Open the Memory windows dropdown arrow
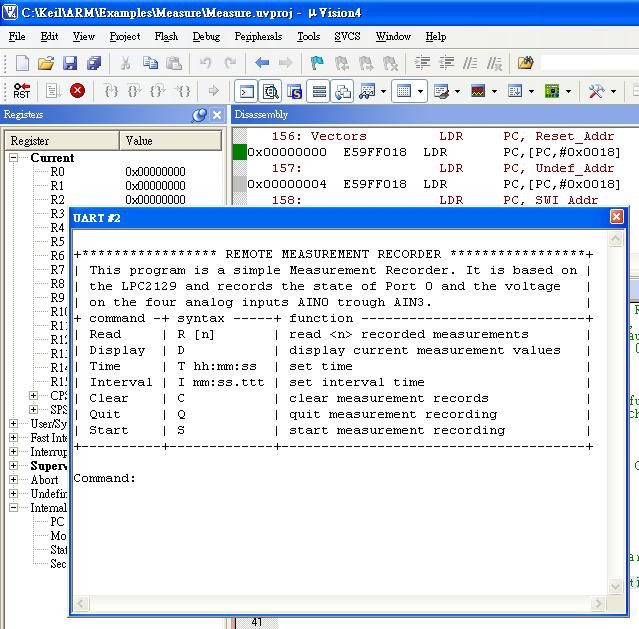The width and height of the screenshot is (639, 629). pos(420,91)
